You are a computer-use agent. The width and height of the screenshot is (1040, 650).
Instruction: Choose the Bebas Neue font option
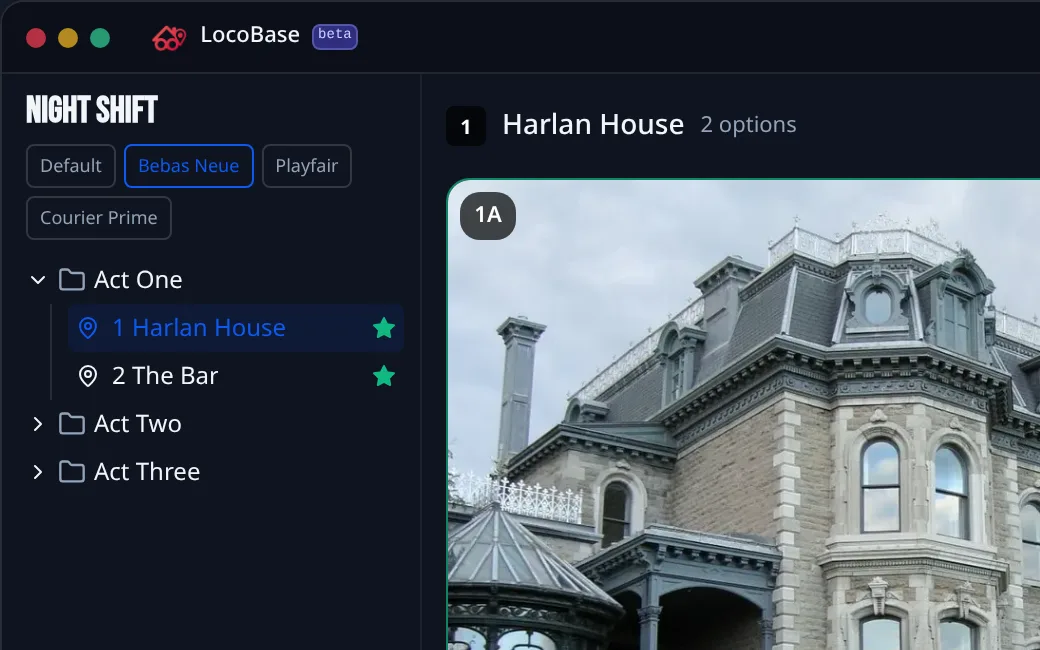188,166
